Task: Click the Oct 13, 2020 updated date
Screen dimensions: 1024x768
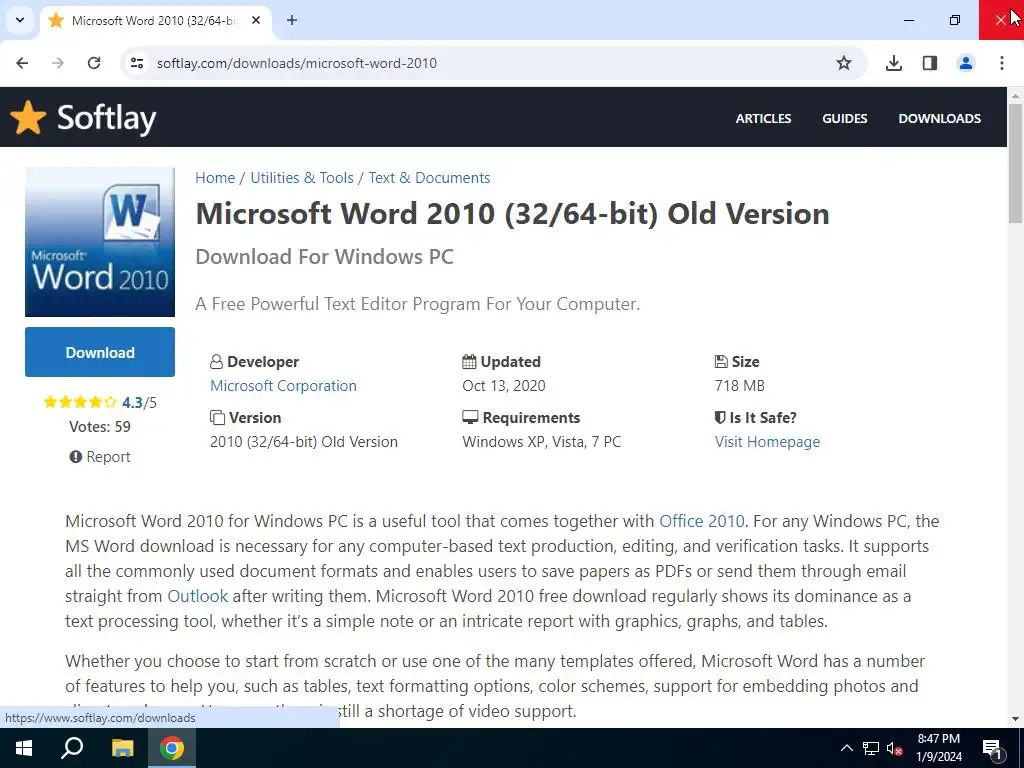Action: point(504,385)
